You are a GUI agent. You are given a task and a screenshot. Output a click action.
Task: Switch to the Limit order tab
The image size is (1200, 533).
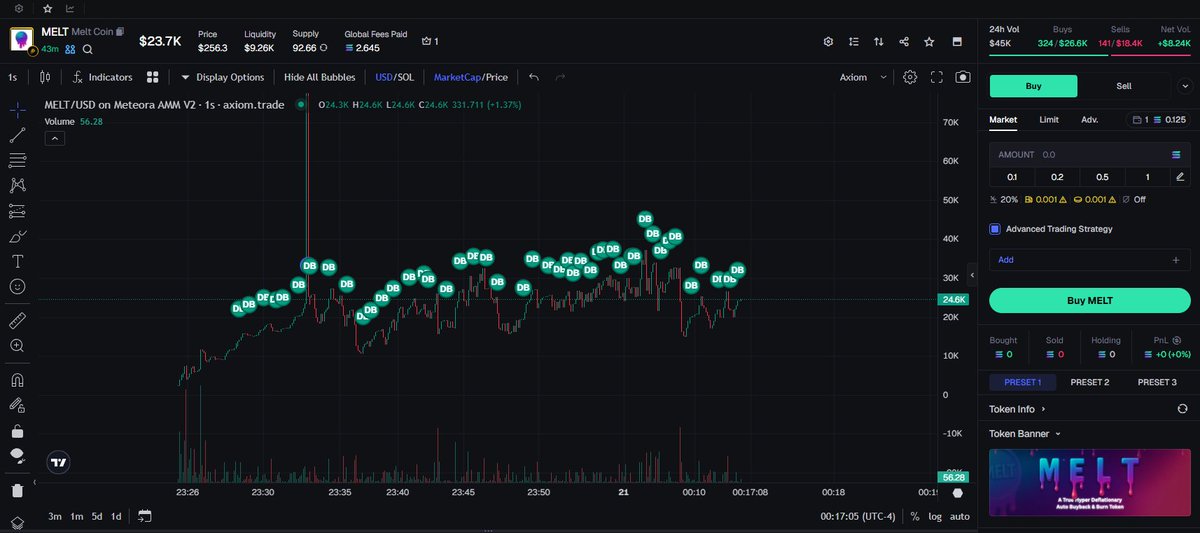[x=1049, y=120]
